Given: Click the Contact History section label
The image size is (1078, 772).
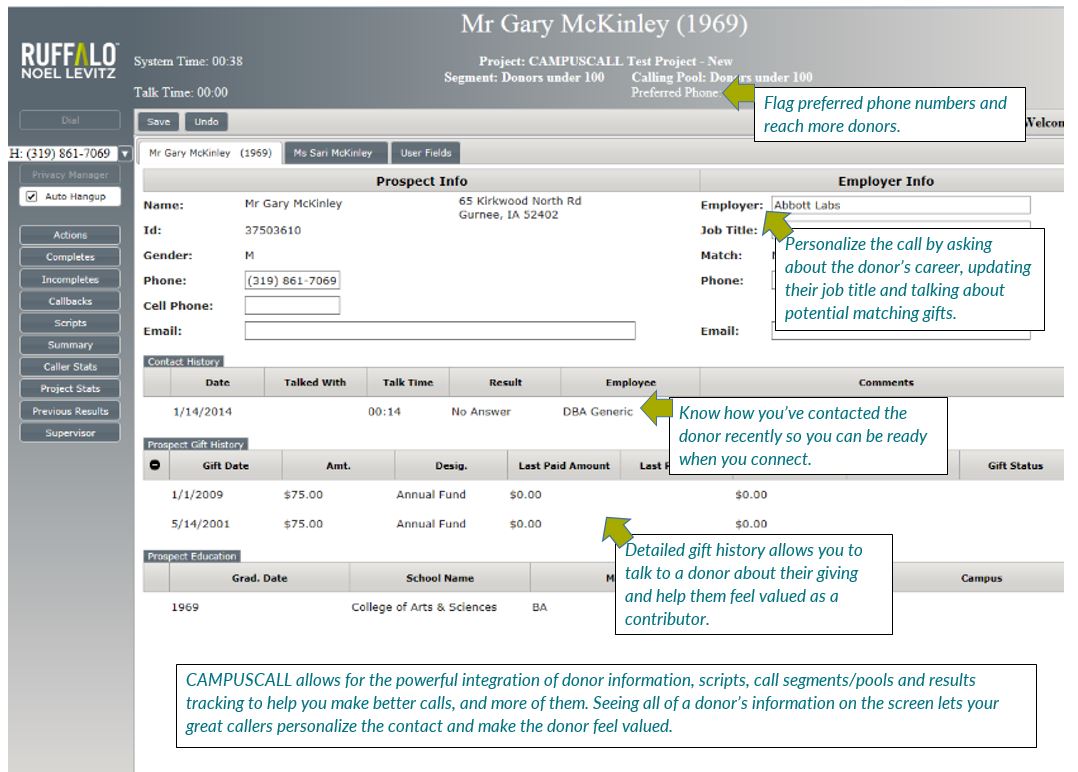Looking at the screenshot, I should point(184,362).
